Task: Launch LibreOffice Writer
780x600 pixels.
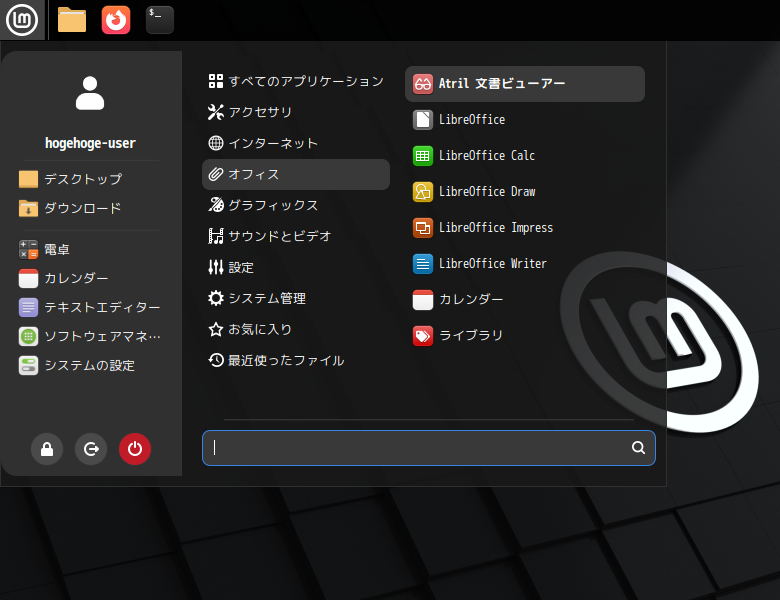Action: pos(525,264)
